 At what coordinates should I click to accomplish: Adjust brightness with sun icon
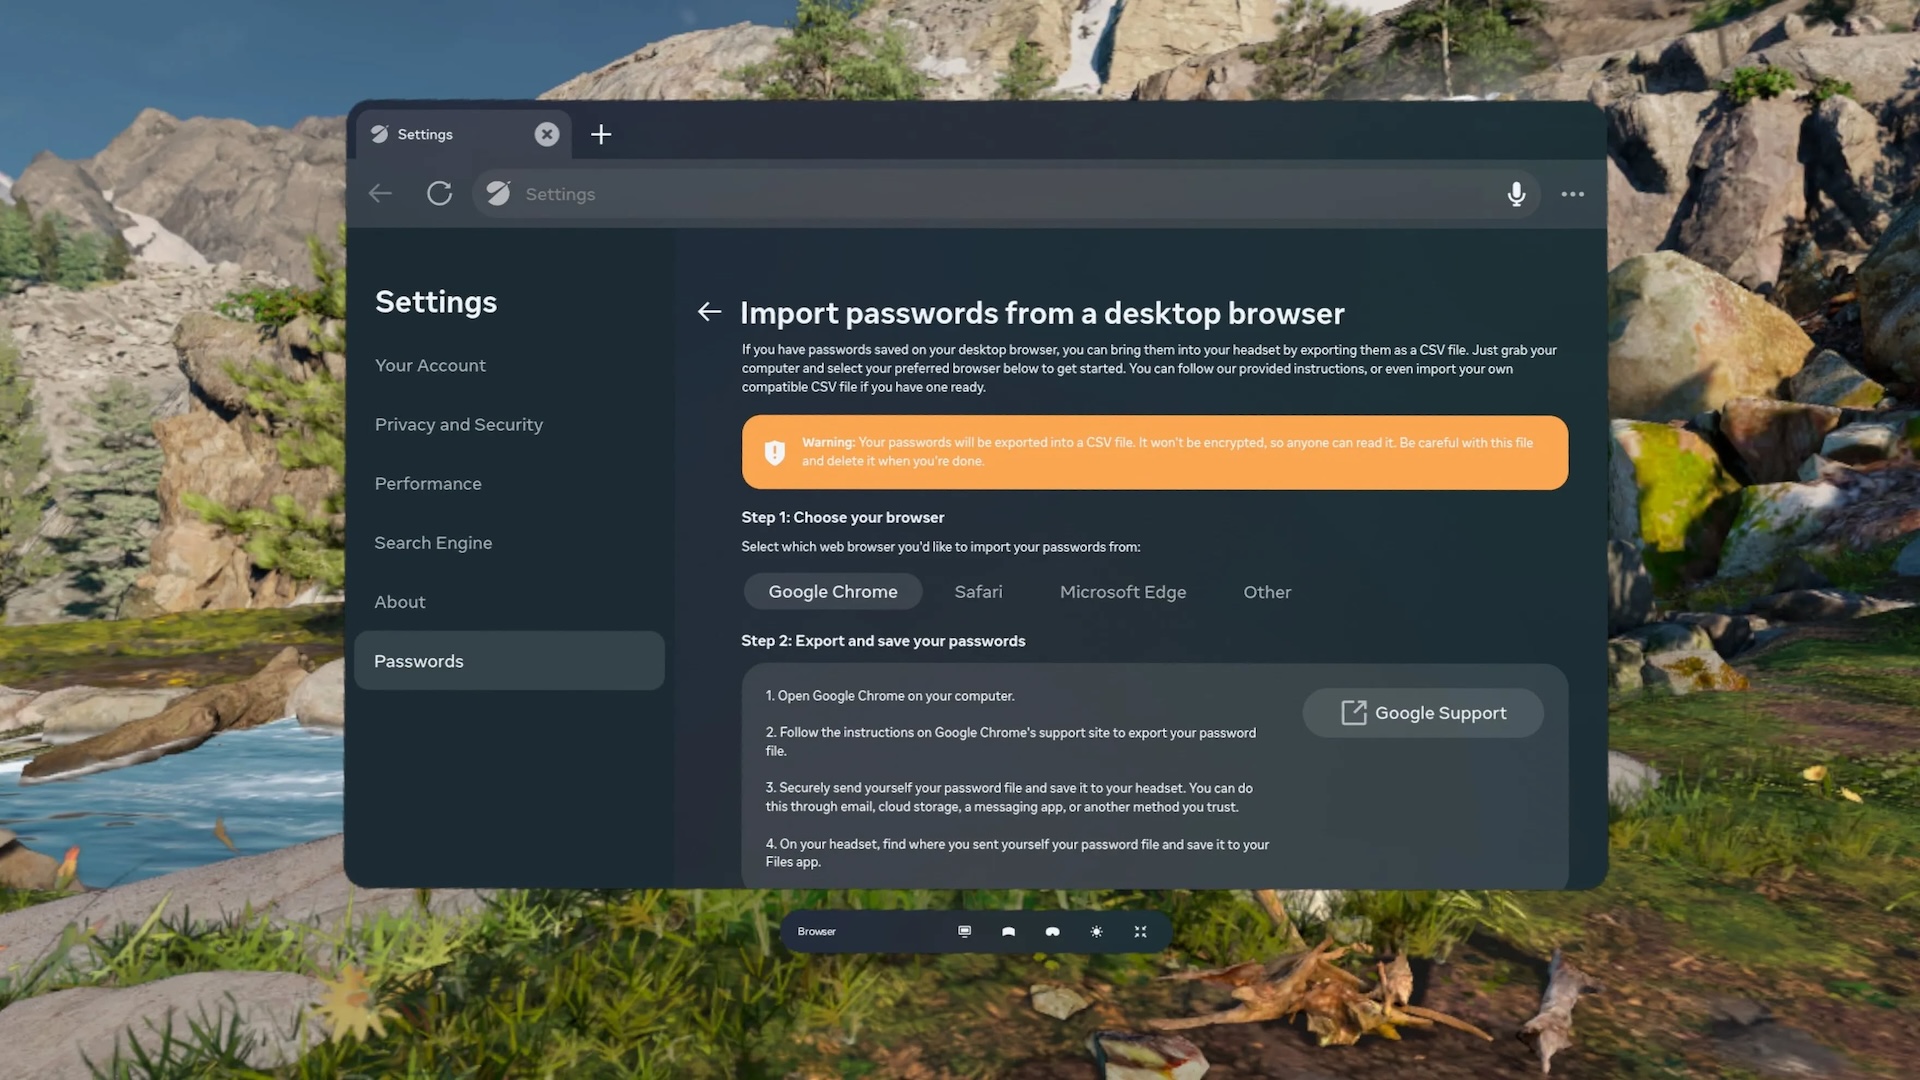(1096, 931)
